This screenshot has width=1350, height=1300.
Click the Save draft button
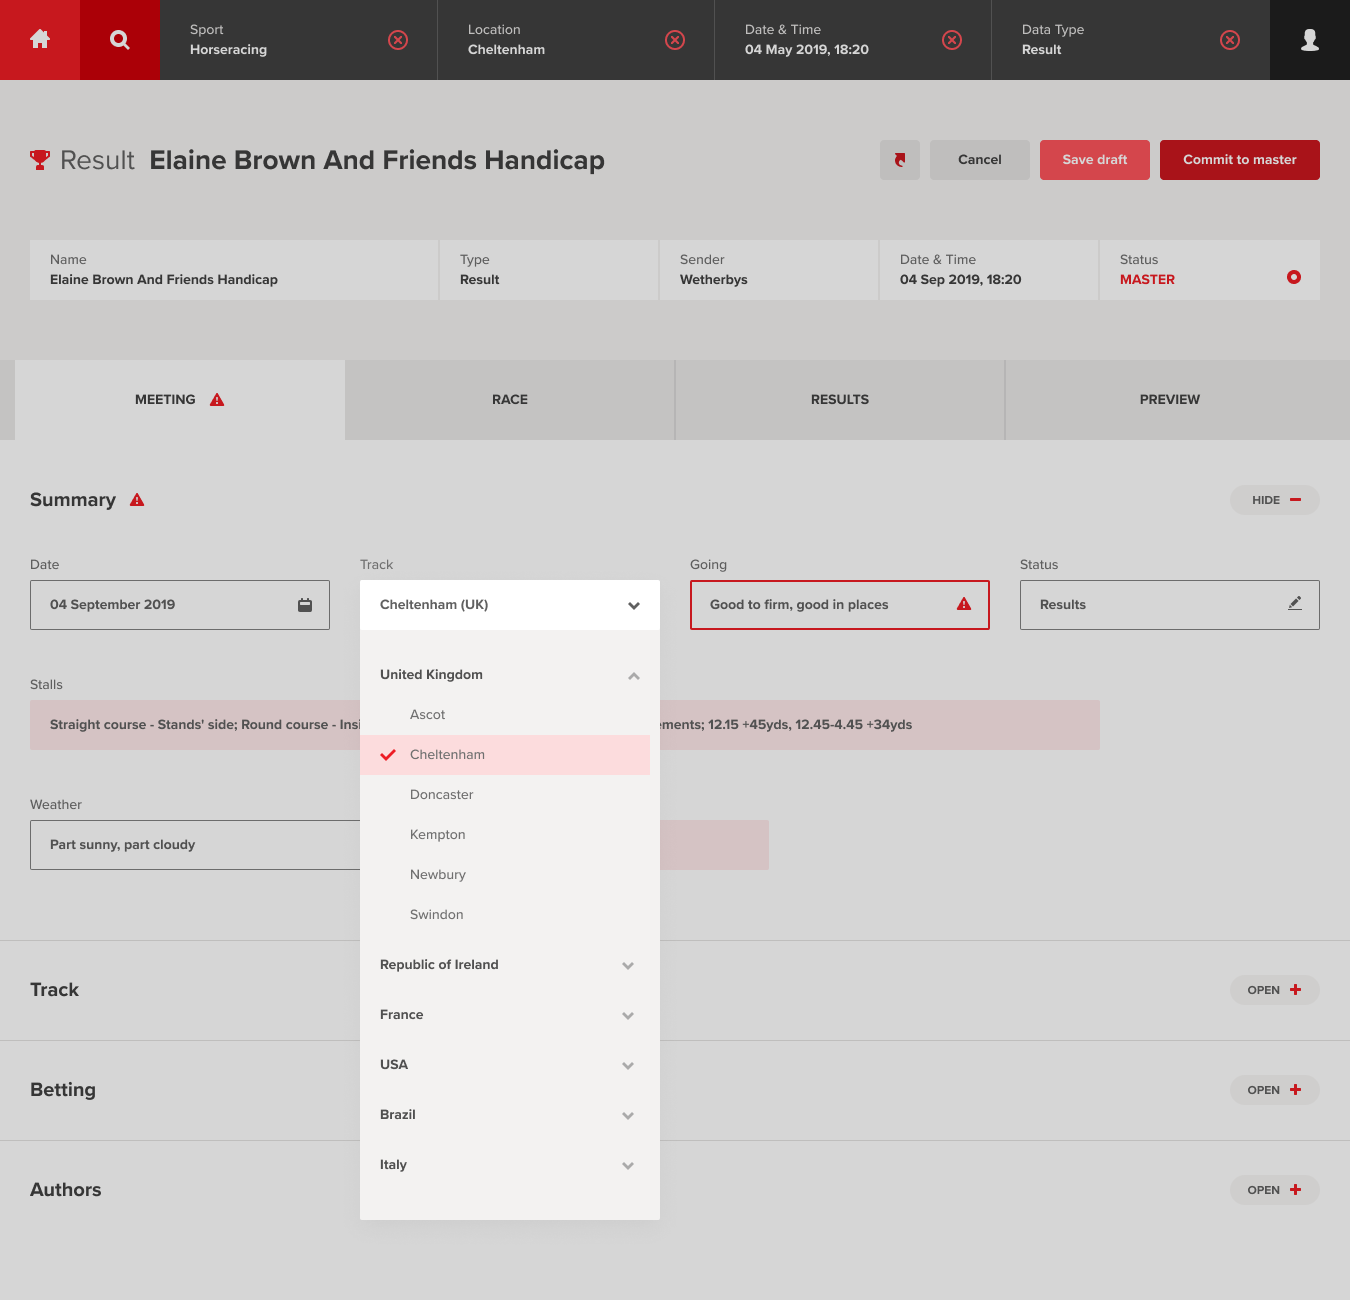point(1094,160)
